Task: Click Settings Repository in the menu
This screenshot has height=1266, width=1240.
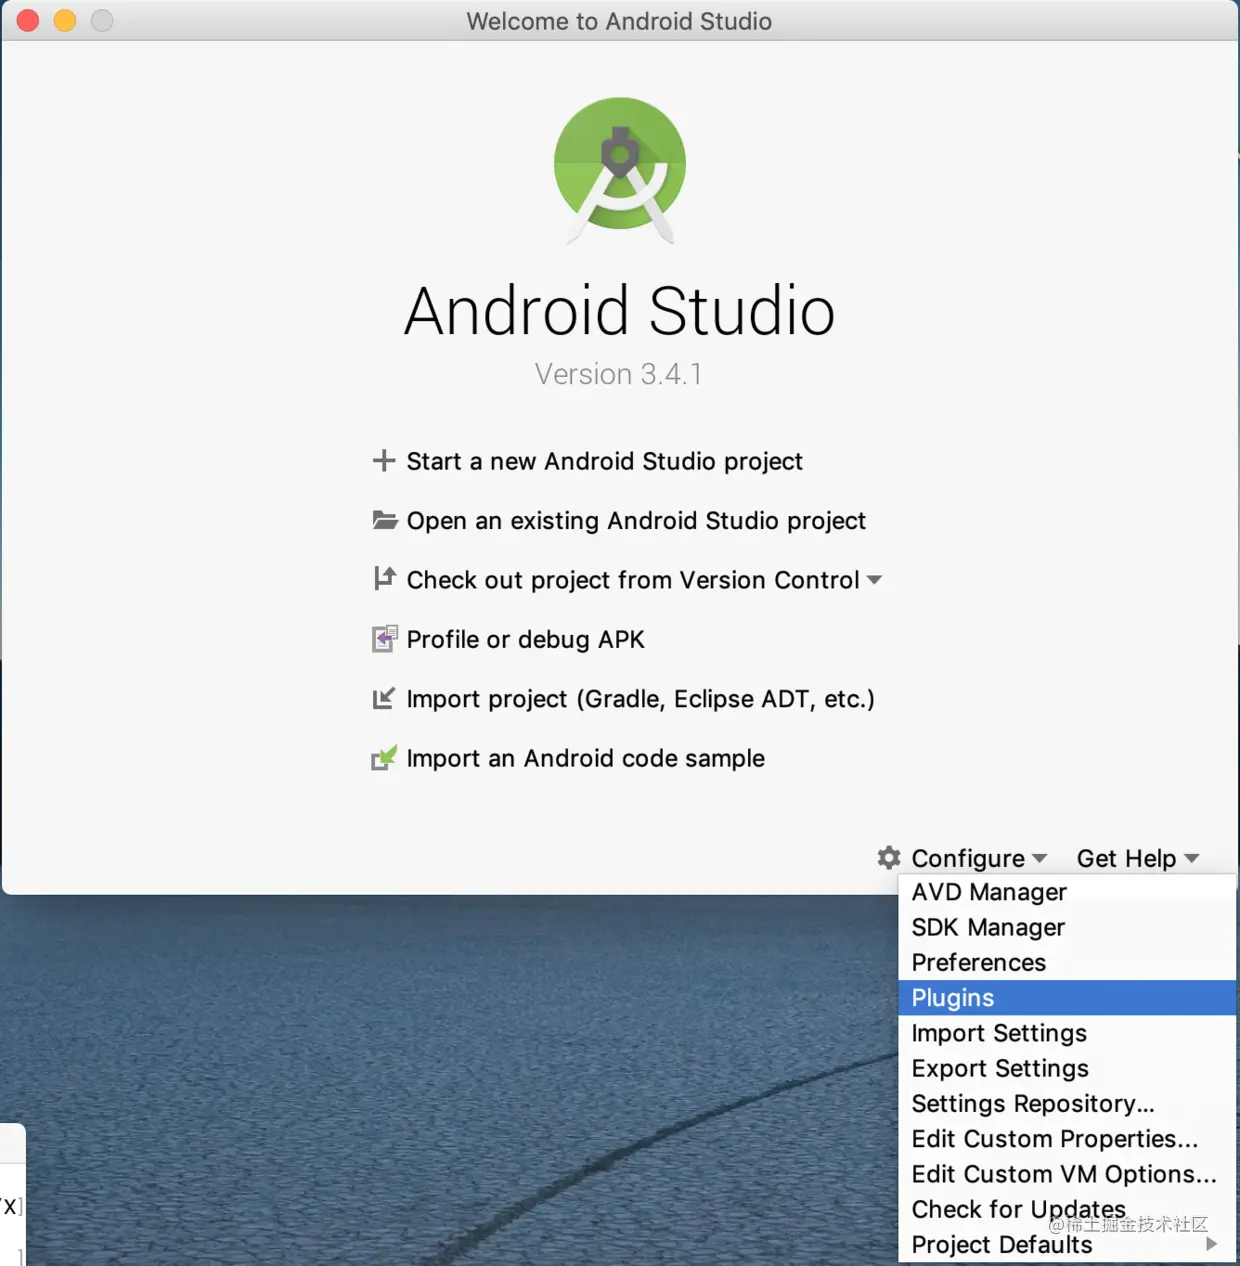Action: [1033, 1103]
